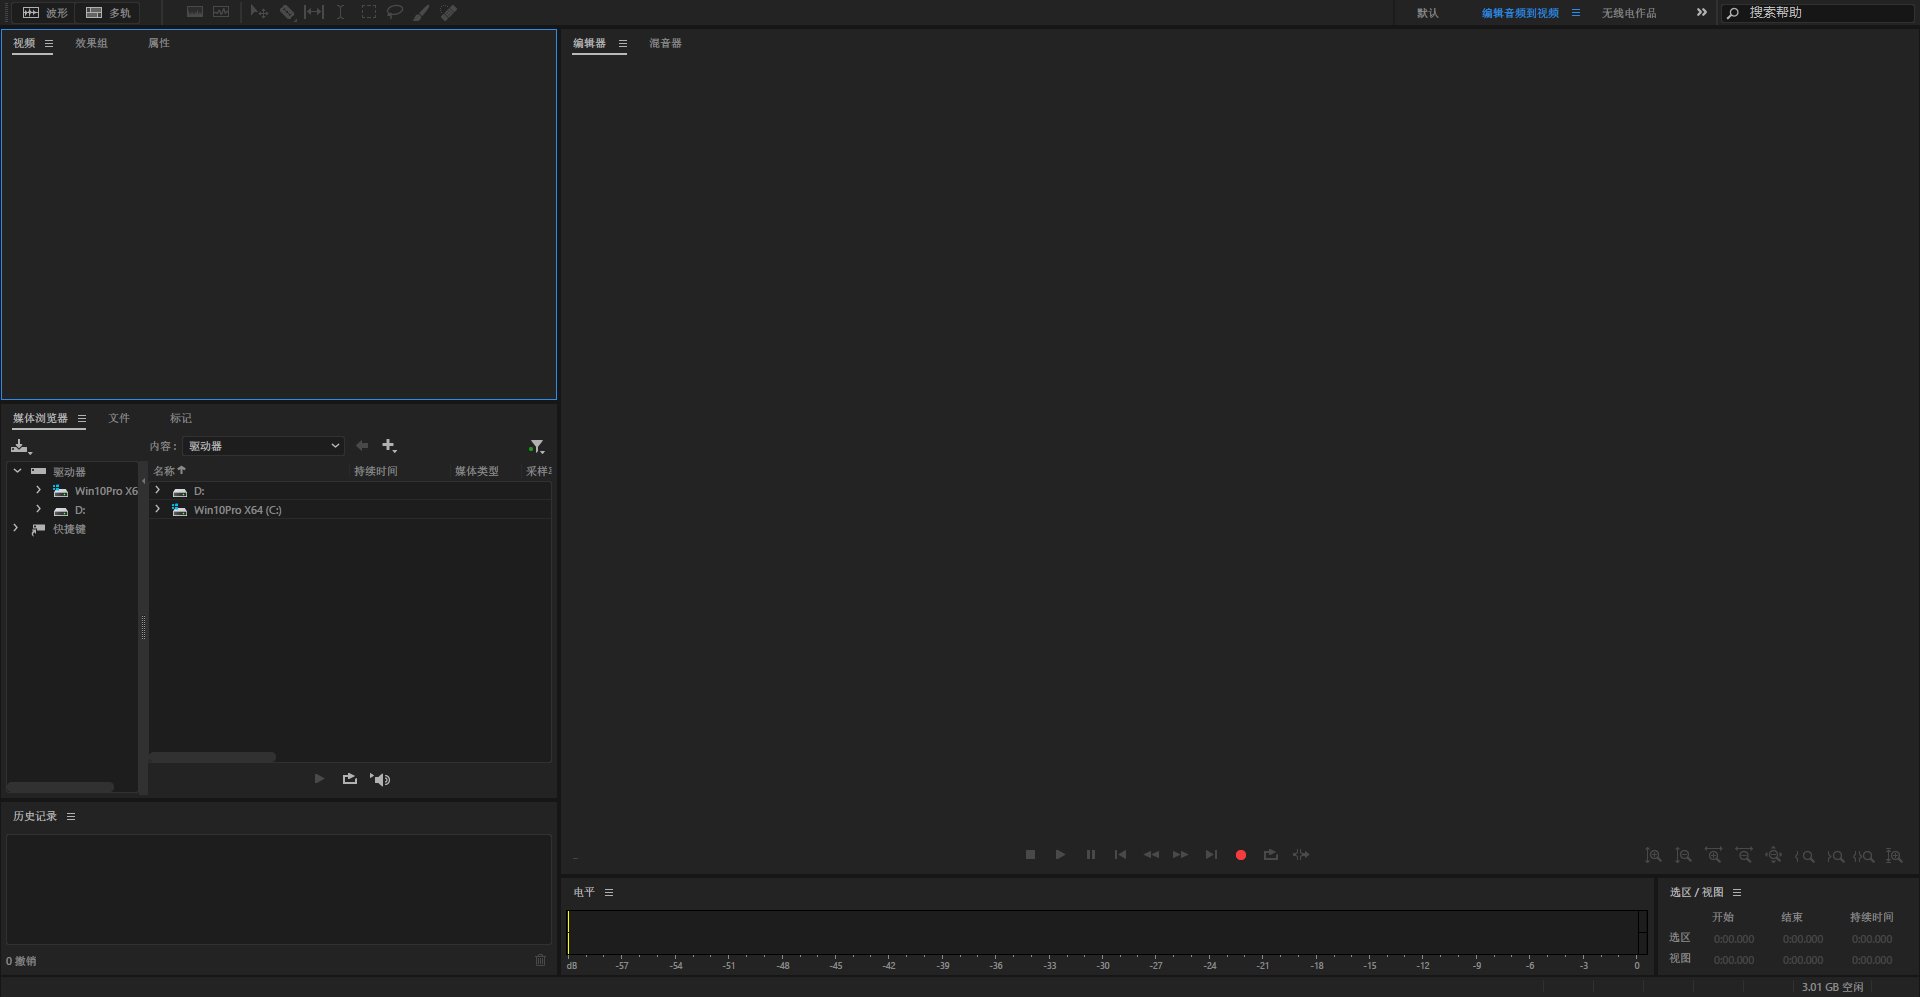Select the Spot Healing Brush tool
This screenshot has height=997, width=1920.
[449, 12]
